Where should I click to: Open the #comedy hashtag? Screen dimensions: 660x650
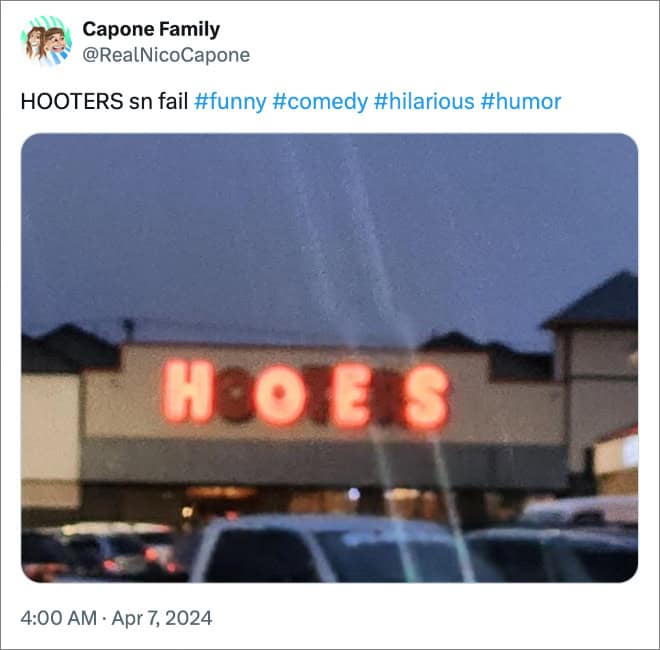coord(320,102)
